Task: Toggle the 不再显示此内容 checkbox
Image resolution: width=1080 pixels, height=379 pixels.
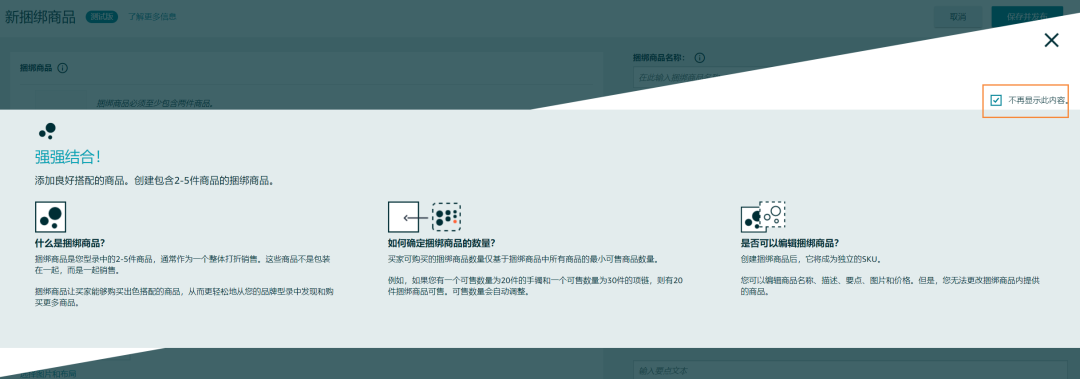Action: point(996,100)
